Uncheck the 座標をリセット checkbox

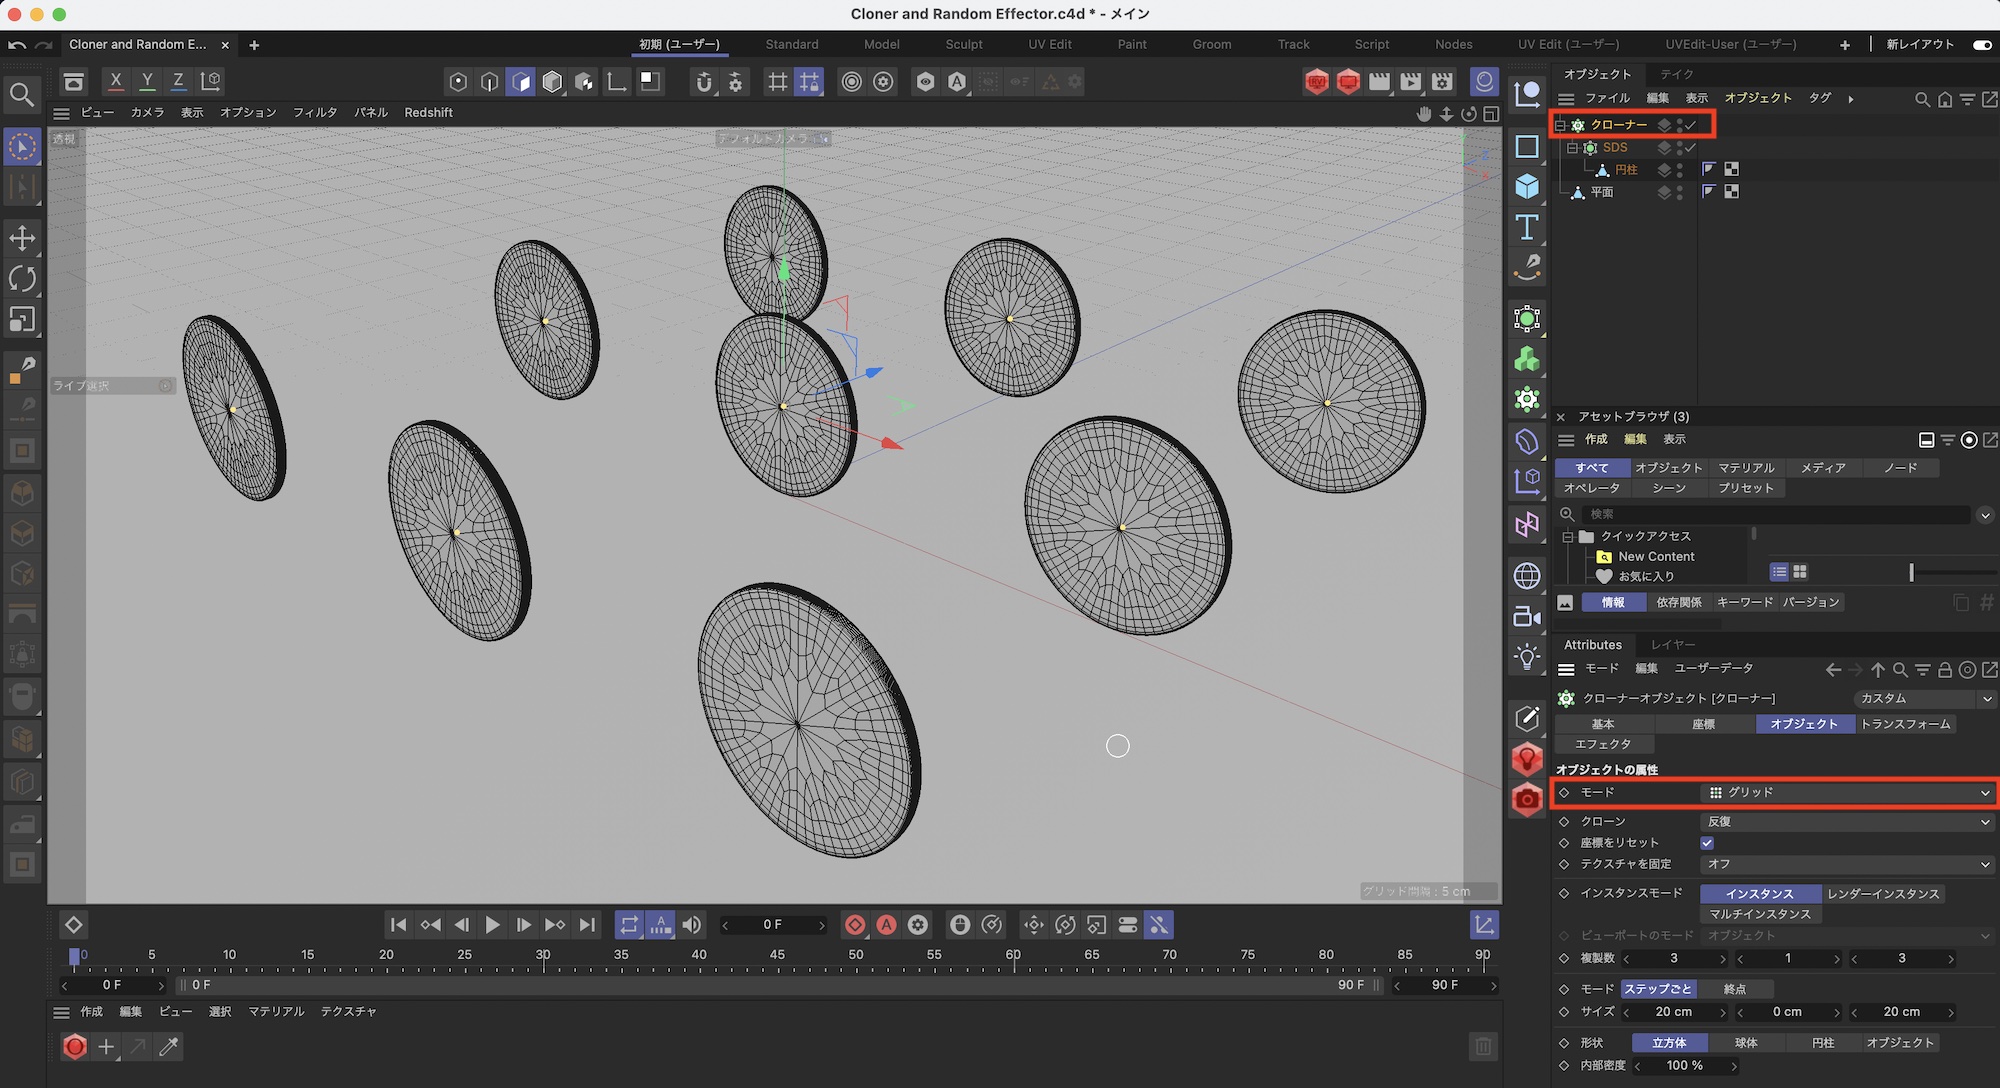(1707, 843)
